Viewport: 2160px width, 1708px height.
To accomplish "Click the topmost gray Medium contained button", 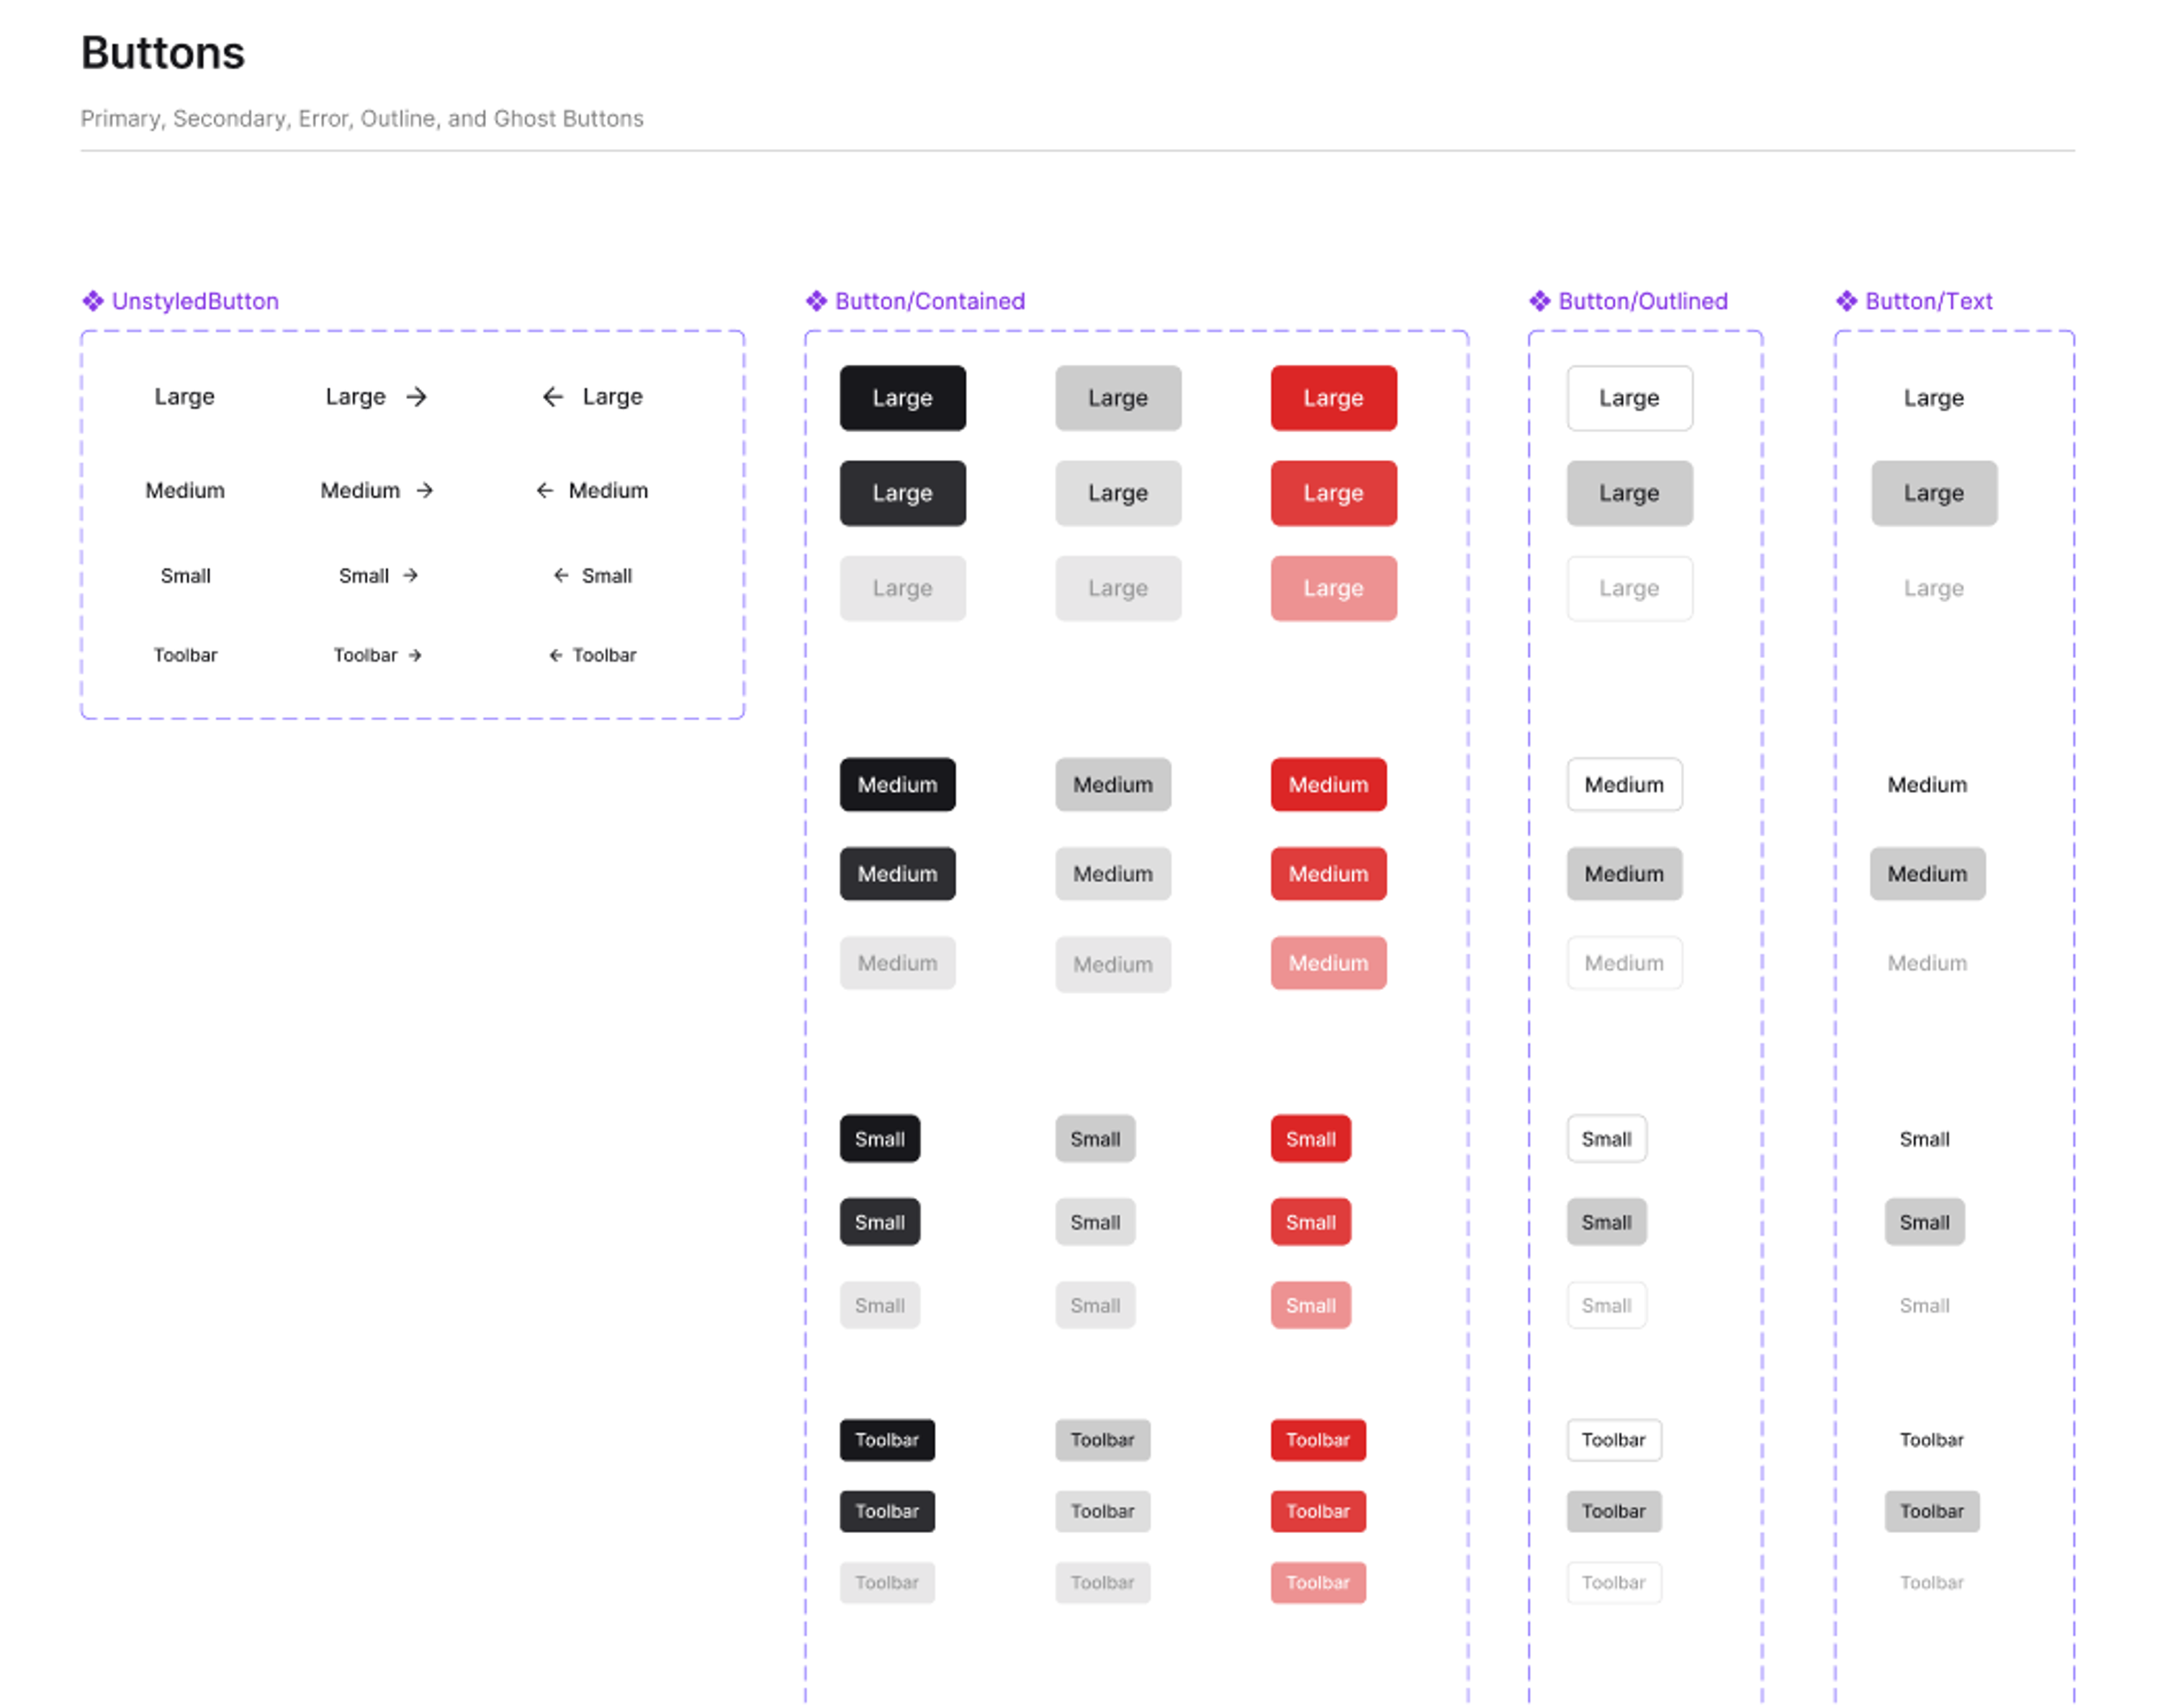I will pos(1112,784).
